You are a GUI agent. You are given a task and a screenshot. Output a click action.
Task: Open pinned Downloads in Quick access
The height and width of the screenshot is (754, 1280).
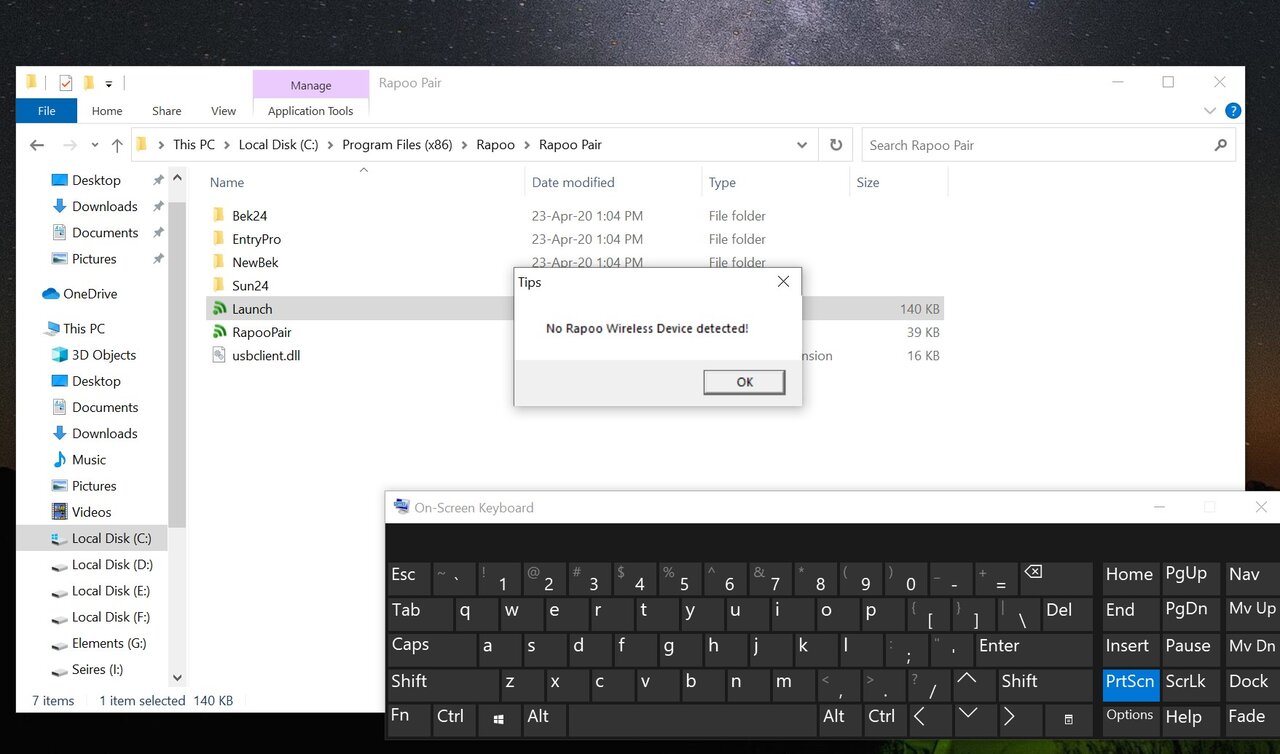(x=105, y=207)
